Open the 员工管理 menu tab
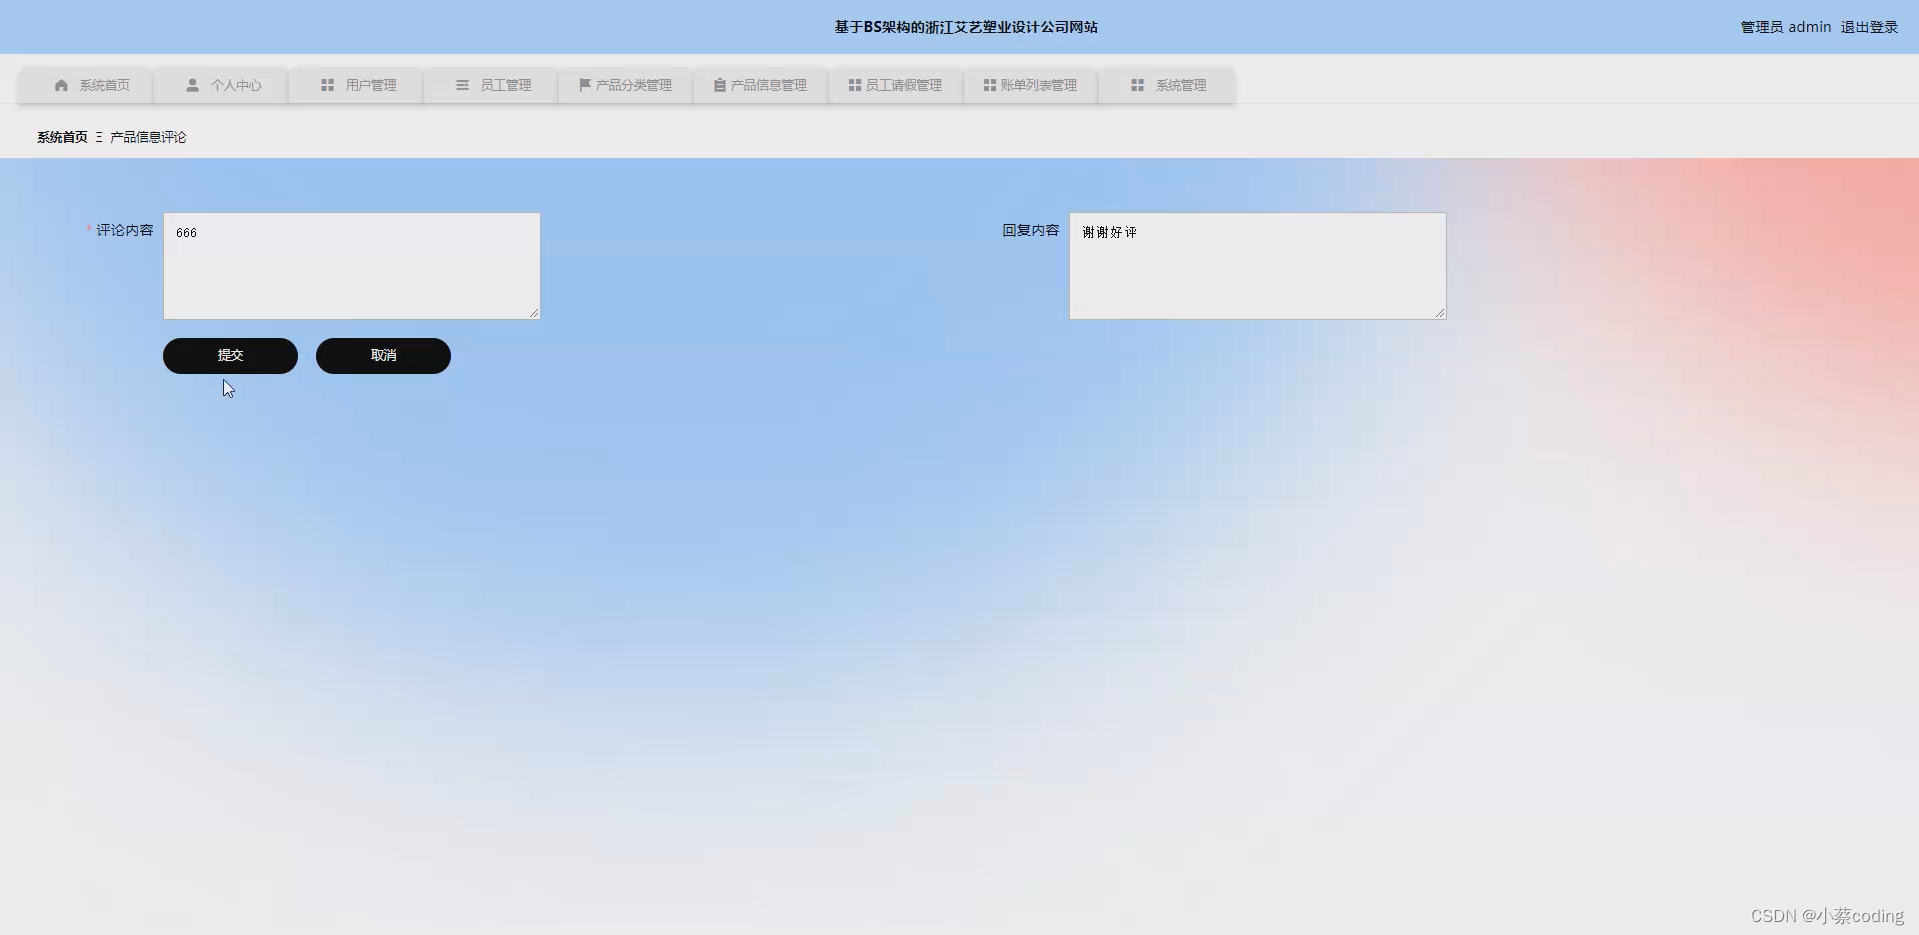 (490, 85)
